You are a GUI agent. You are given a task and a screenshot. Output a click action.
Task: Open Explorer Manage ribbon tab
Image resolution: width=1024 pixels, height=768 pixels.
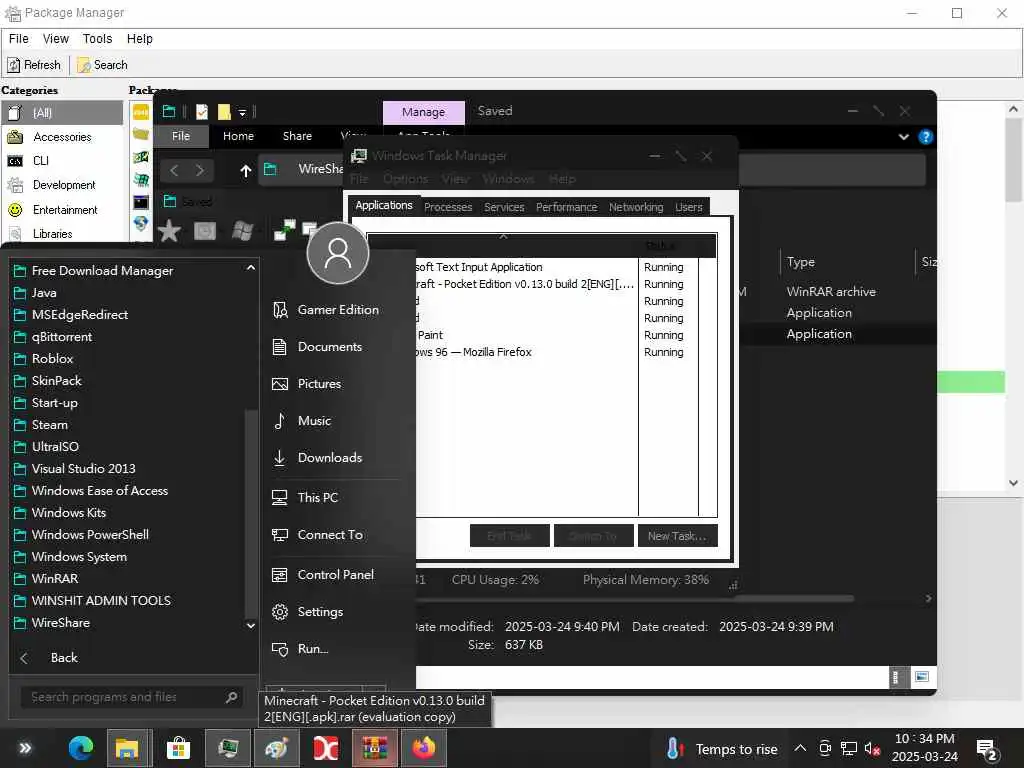click(423, 112)
